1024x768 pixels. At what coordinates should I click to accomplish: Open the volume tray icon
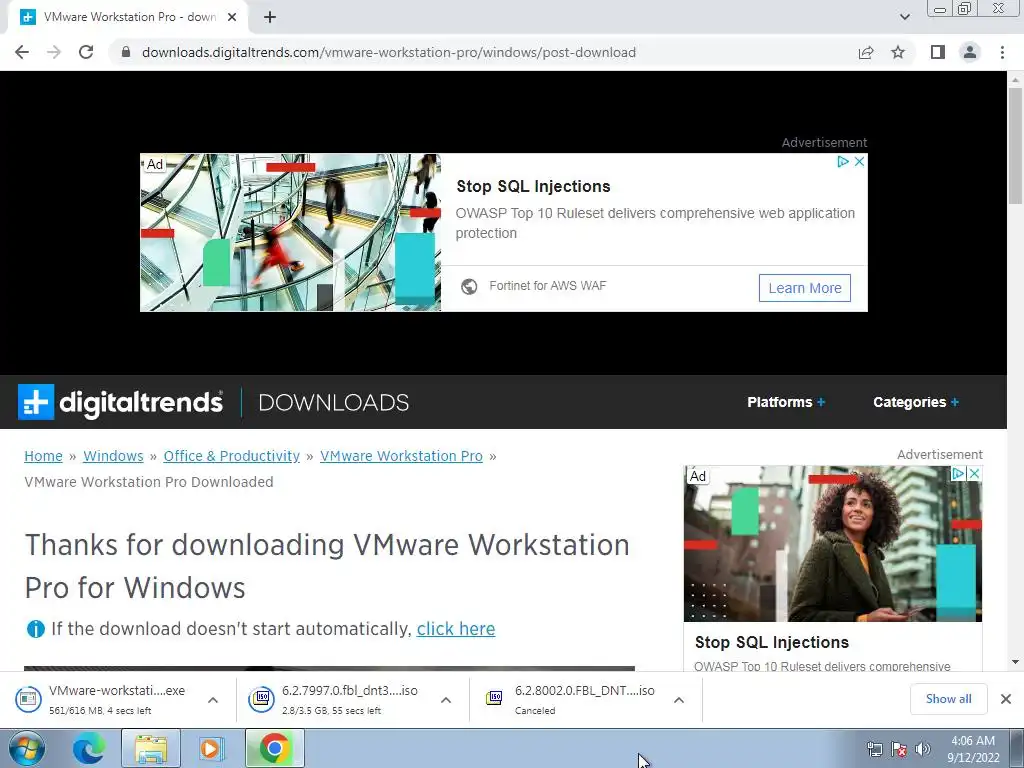click(923, 749)
